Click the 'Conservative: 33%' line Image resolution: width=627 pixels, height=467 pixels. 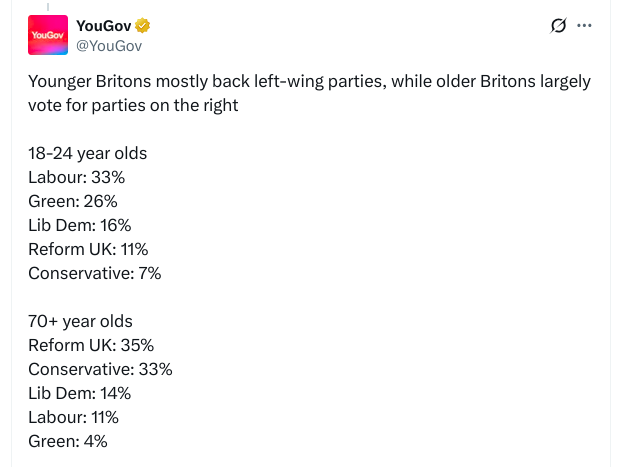click(x=100, y=369)
